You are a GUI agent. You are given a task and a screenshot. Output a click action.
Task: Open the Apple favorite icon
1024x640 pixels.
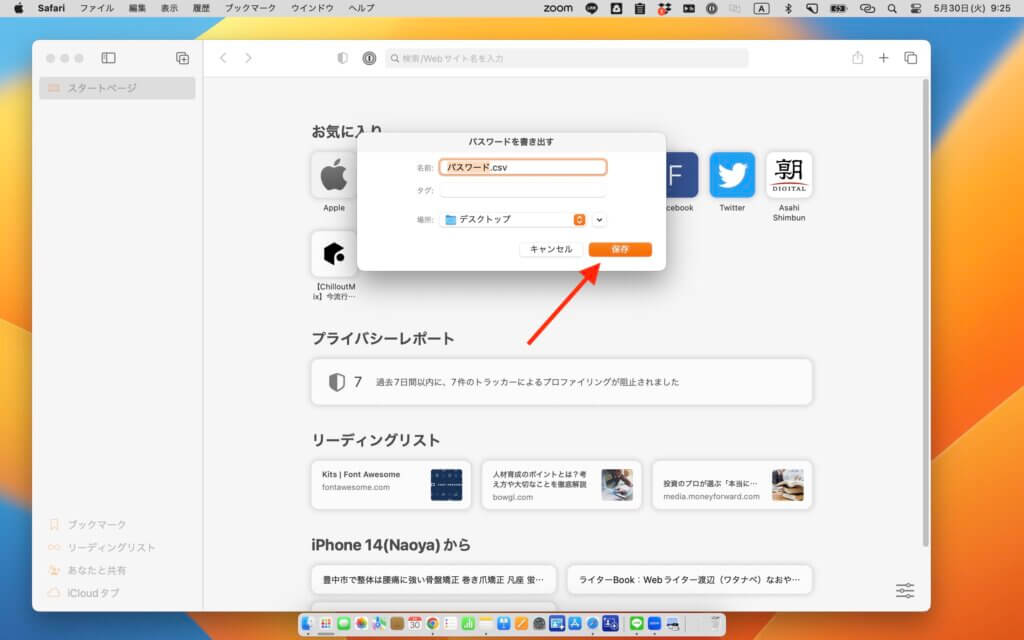pos(334,175)
